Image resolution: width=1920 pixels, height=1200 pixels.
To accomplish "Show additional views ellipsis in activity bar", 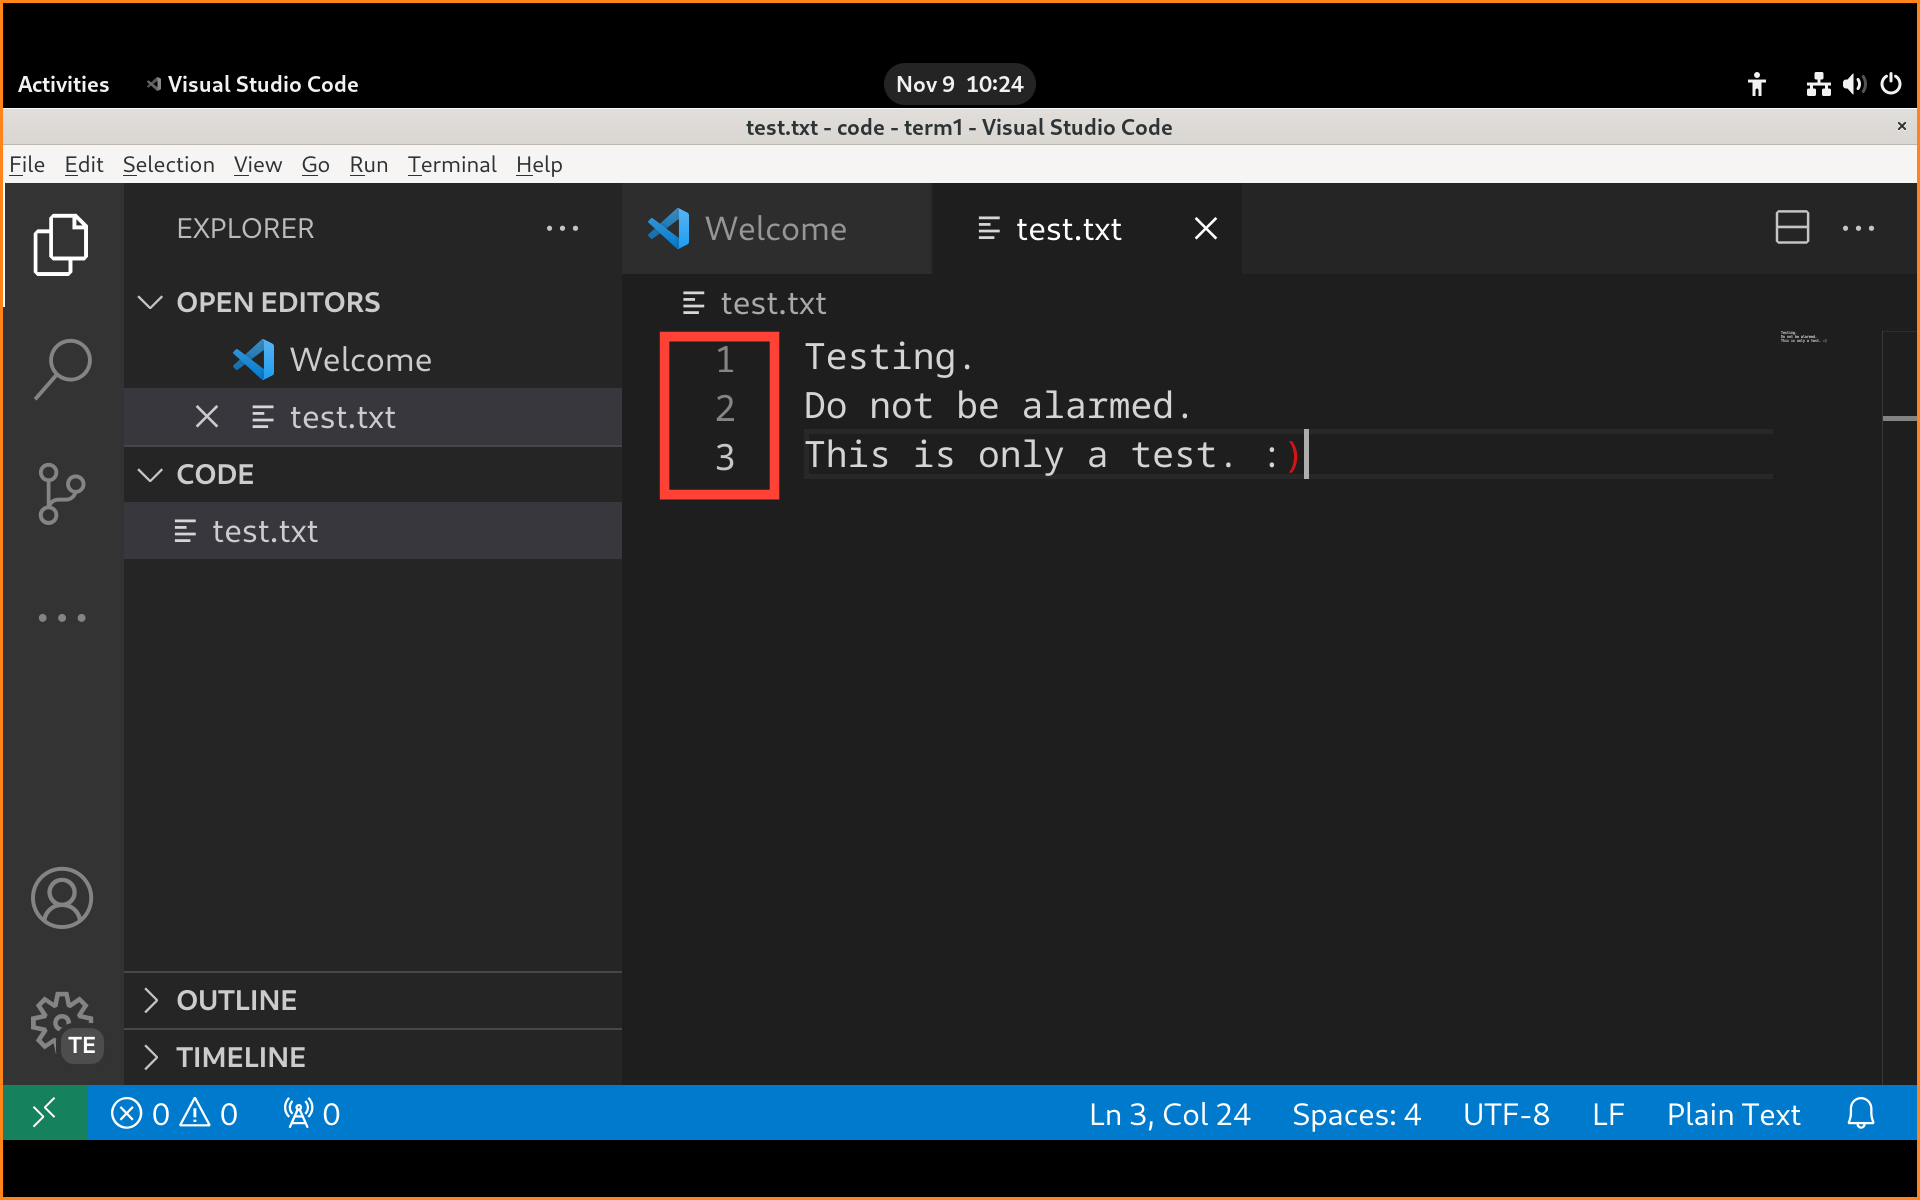I will (61, 618).
